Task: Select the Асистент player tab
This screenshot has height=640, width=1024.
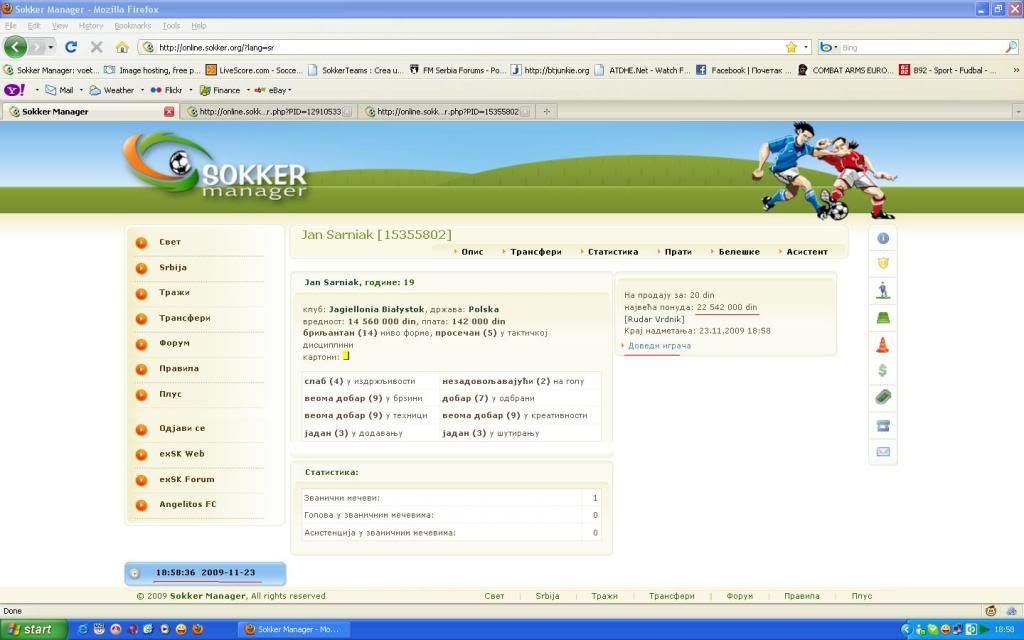Action: pyautogui.click(x=807, y=252)
